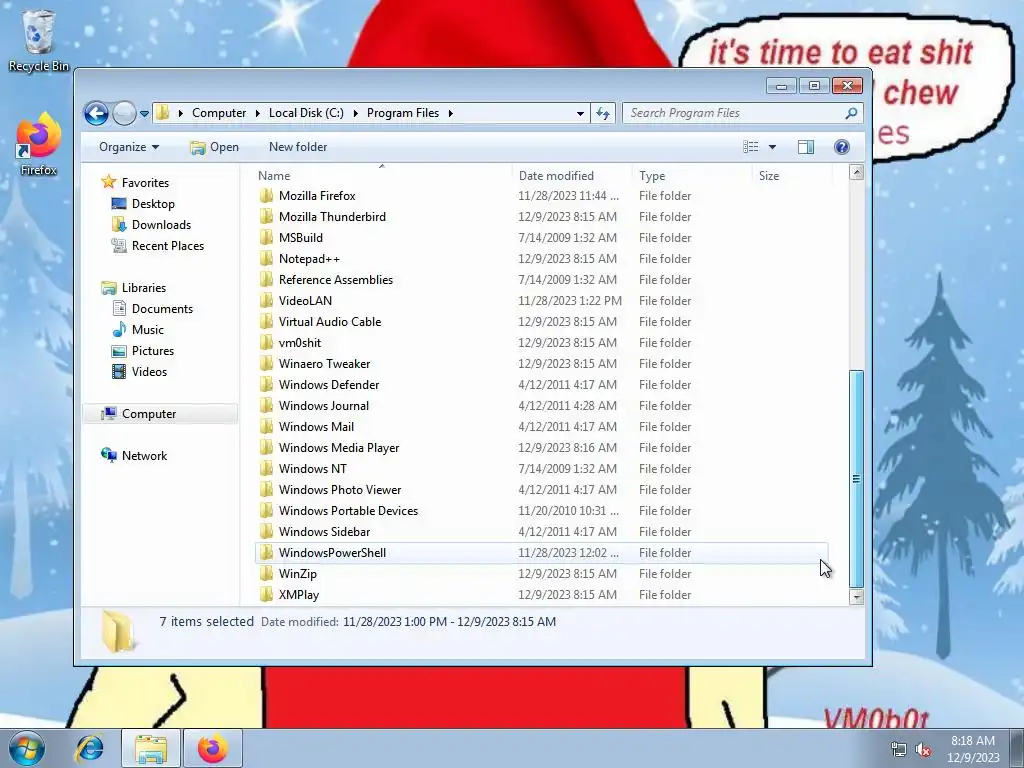Viewport: 1024px width, 768px height.
Task: Select Local Disk (C:) in the breadcrumb
Action: pos(306,113)
